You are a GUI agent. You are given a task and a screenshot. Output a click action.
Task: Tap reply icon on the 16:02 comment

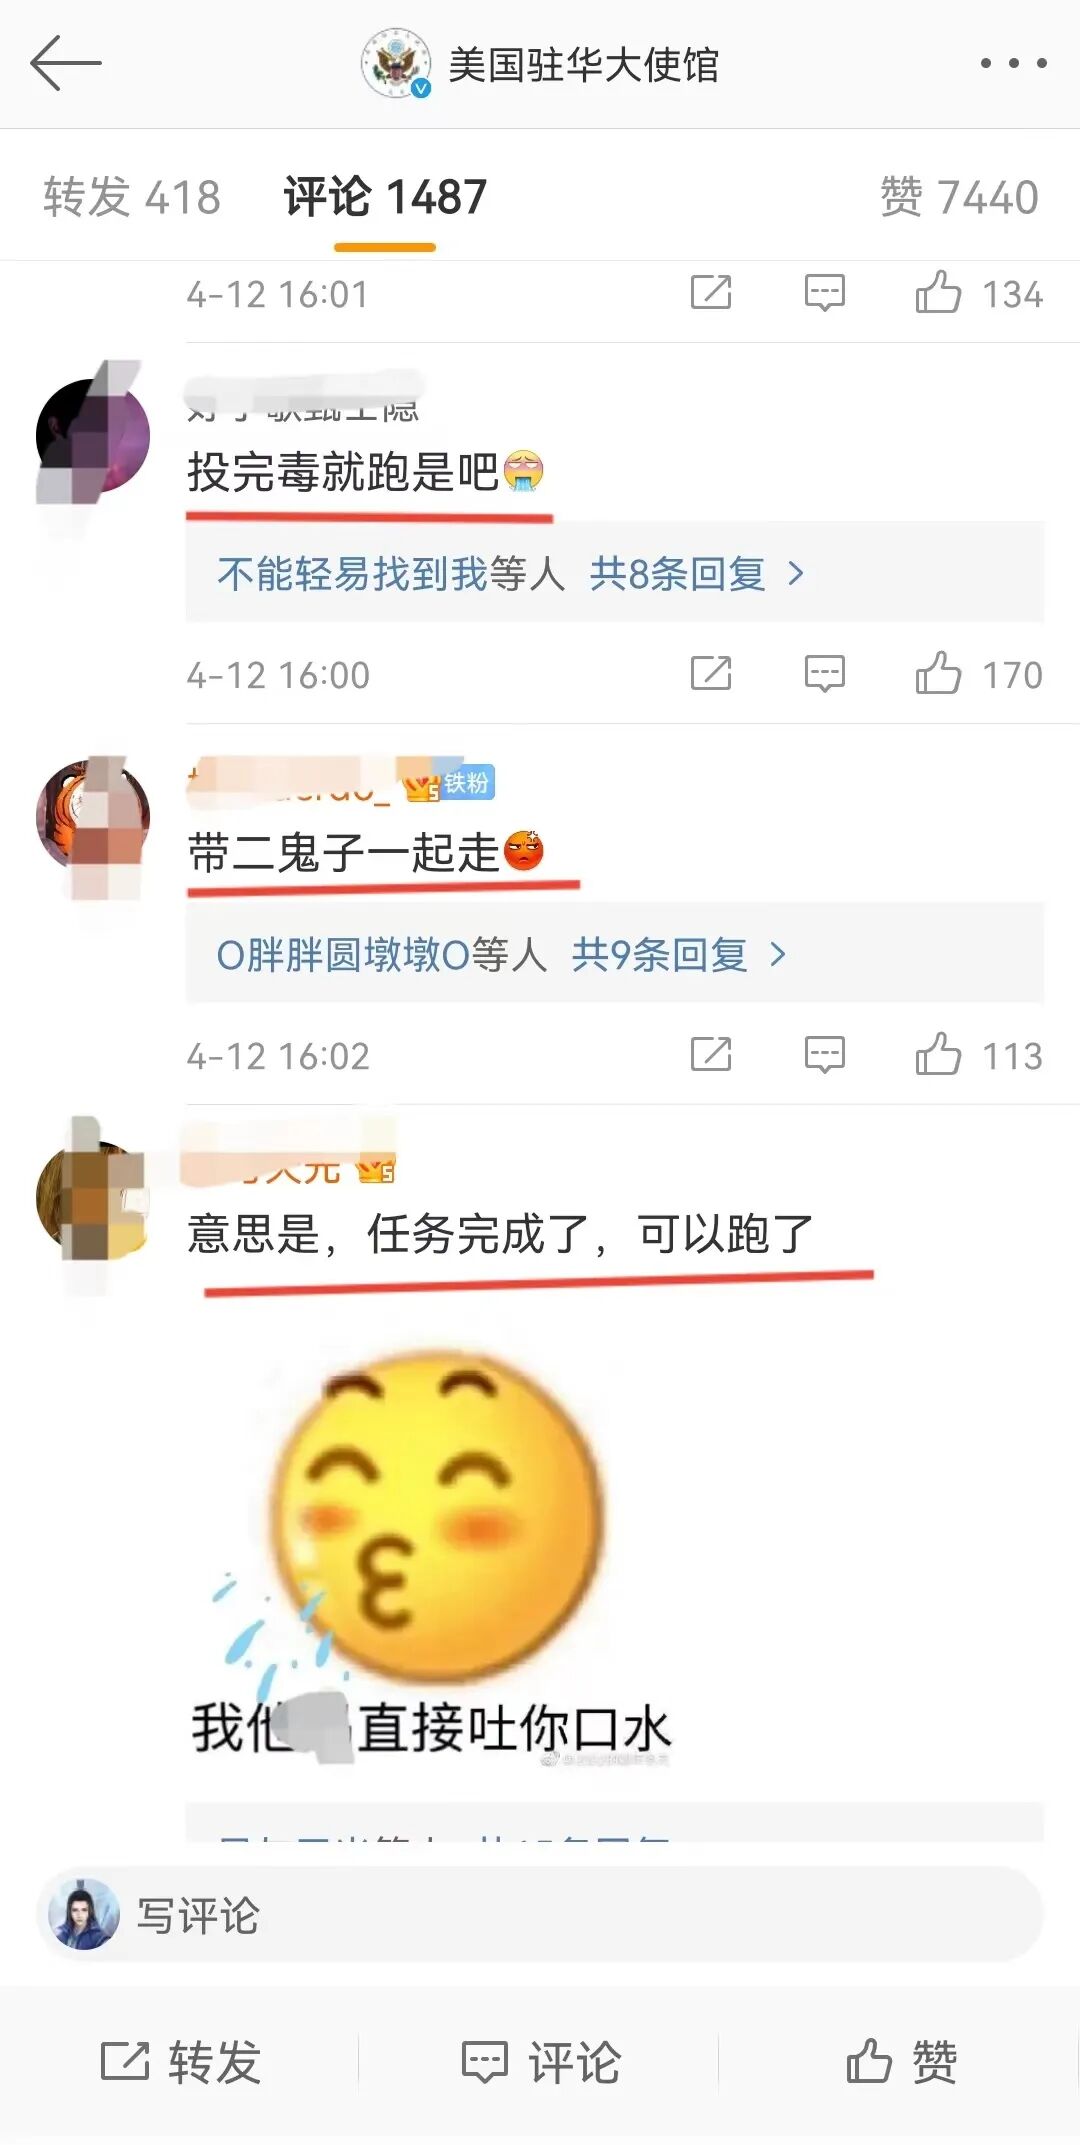pyautogui.click(x=825, y=1055)
